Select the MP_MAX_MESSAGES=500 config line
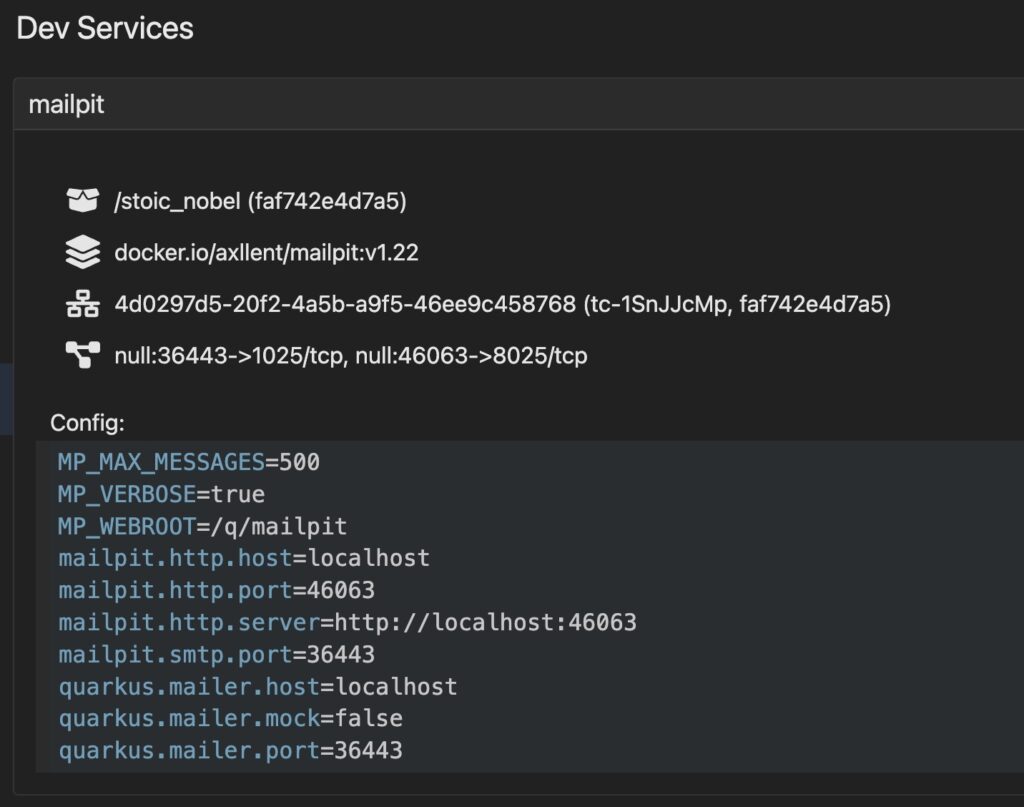 [189, 462]
